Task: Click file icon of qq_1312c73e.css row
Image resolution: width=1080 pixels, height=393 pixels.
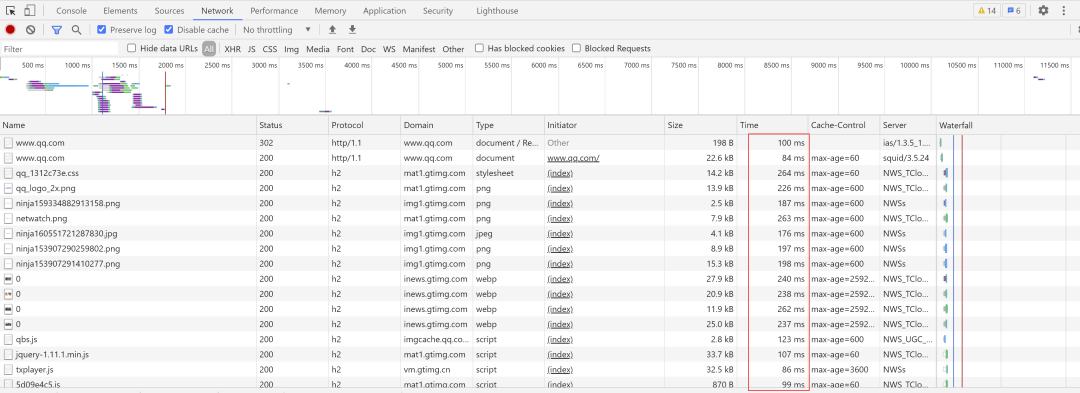Action: (8, 173)
